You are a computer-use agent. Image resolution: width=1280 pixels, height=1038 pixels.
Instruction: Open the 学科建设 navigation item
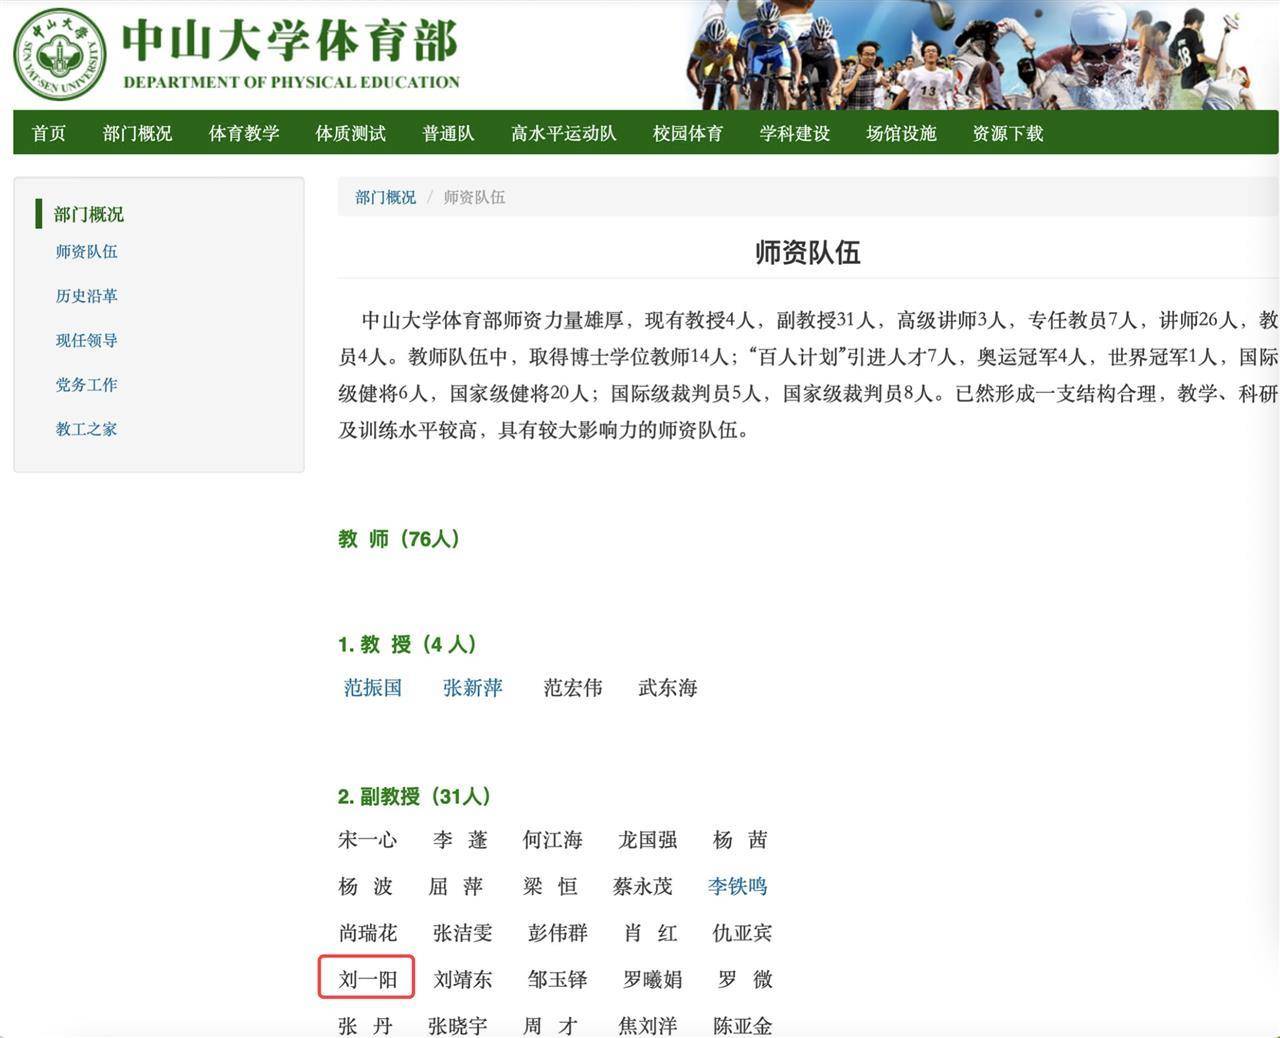[x=792, y=132]
